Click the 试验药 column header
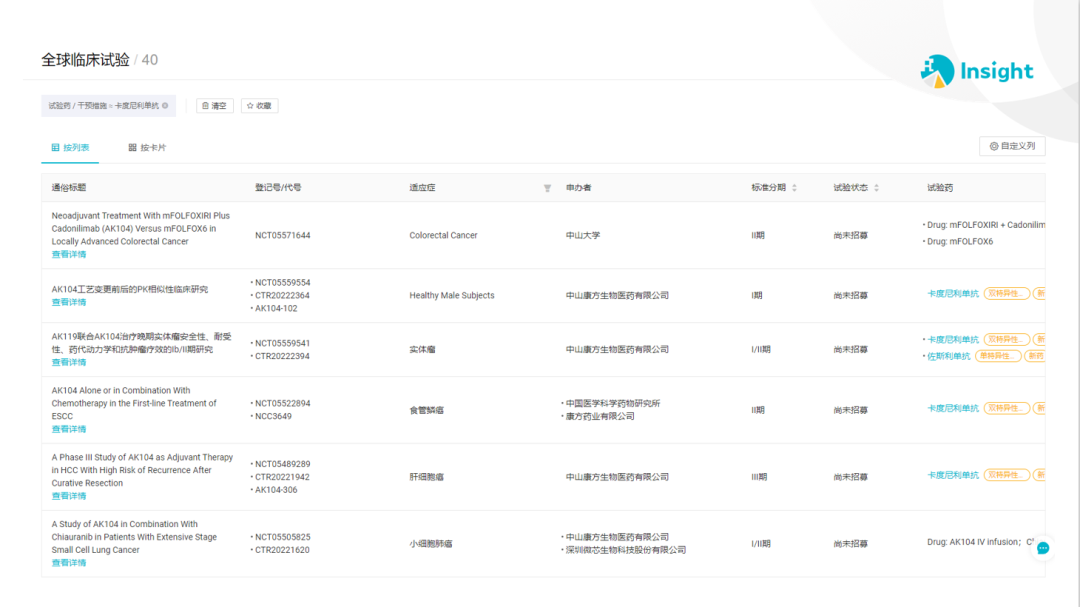 (940, 187)
